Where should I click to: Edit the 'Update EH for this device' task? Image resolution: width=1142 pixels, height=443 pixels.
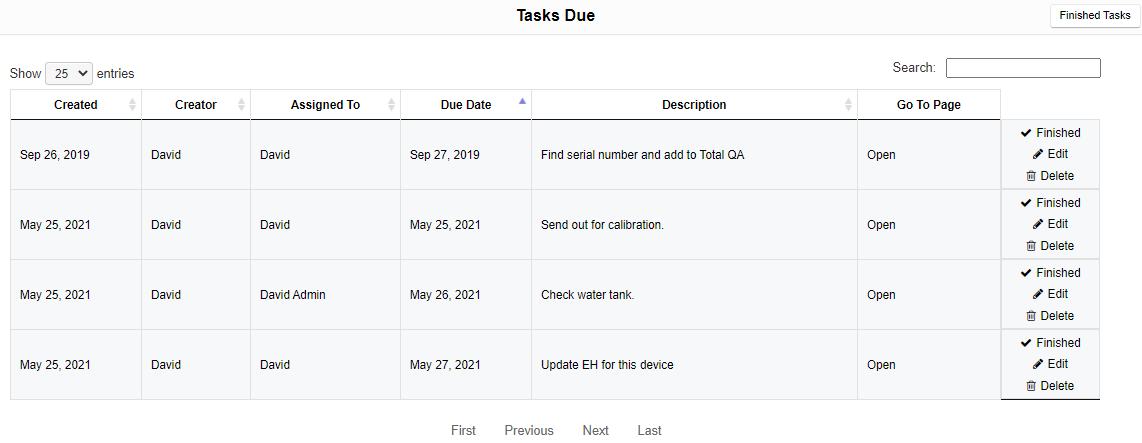1050,364
